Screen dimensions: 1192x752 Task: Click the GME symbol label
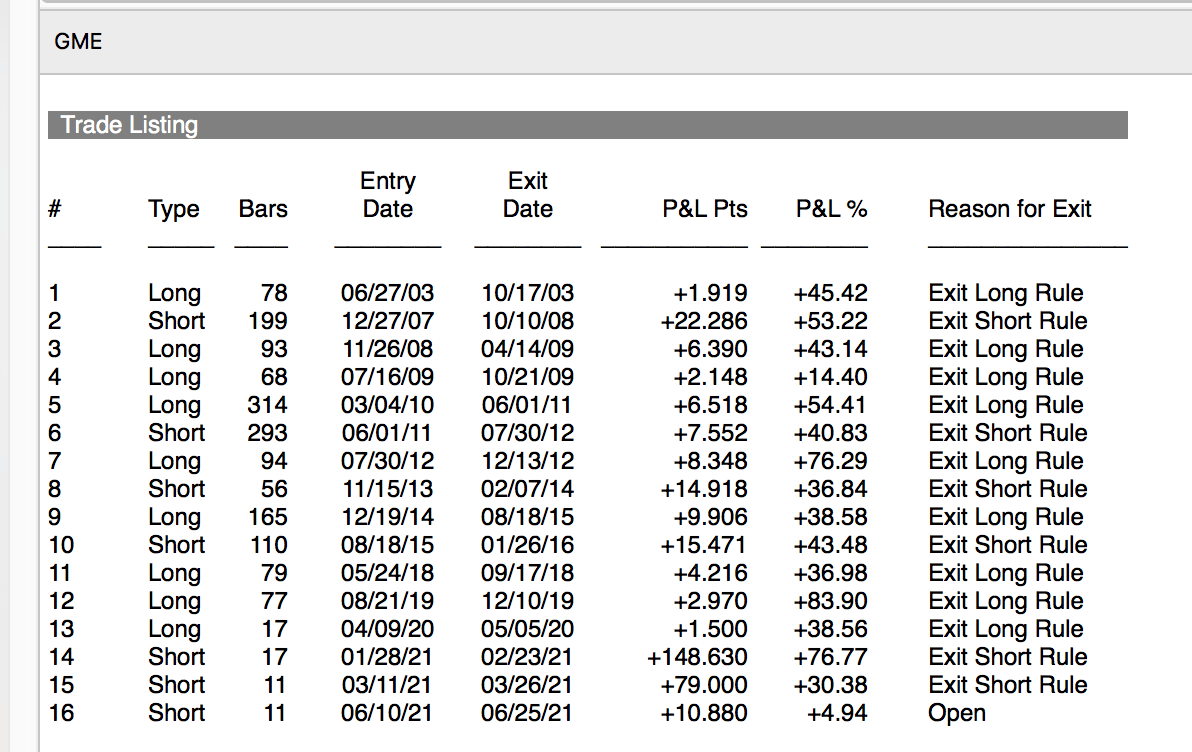[x=78, y=42]
